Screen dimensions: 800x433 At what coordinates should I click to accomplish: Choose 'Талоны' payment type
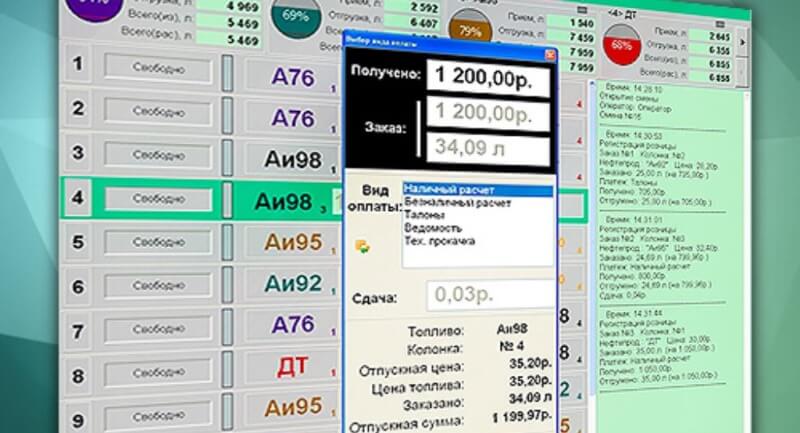tap(424, 215)
